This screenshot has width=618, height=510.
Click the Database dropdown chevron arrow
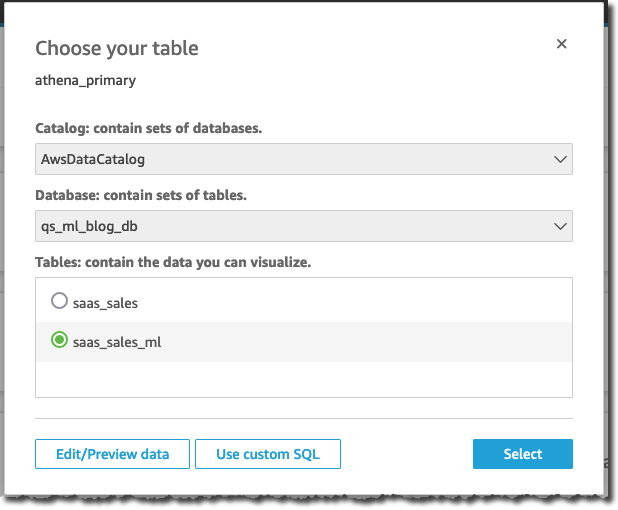pyautogui.click(x=558, y=226)
